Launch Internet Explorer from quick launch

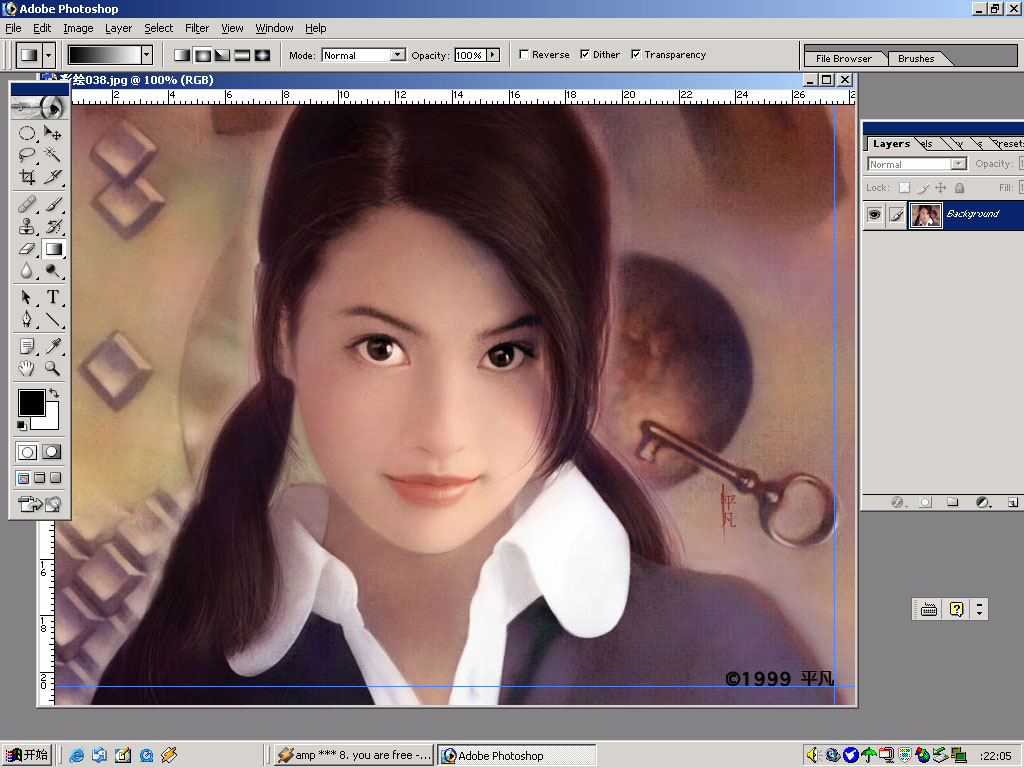76,755
